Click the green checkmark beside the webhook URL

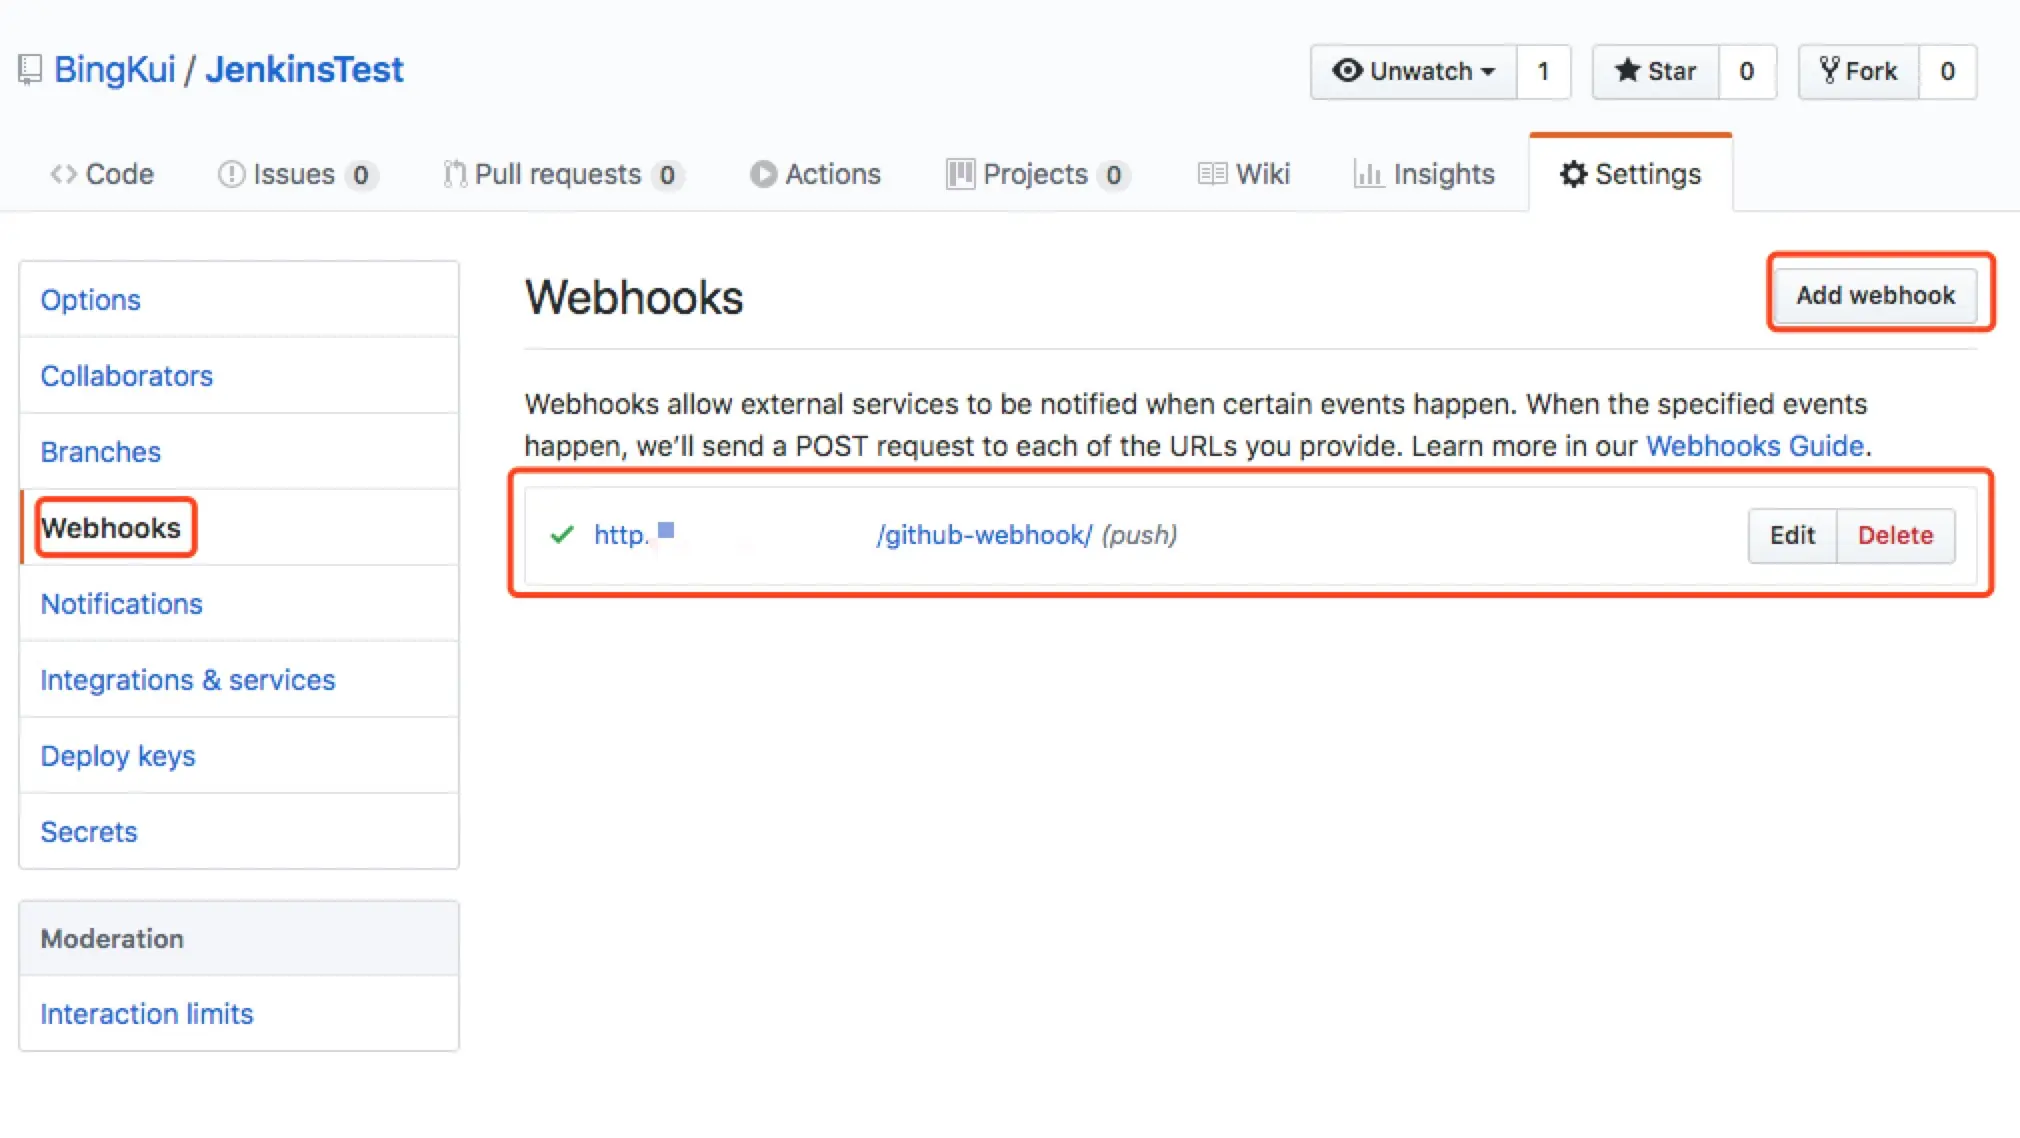[x=562, y=535]
